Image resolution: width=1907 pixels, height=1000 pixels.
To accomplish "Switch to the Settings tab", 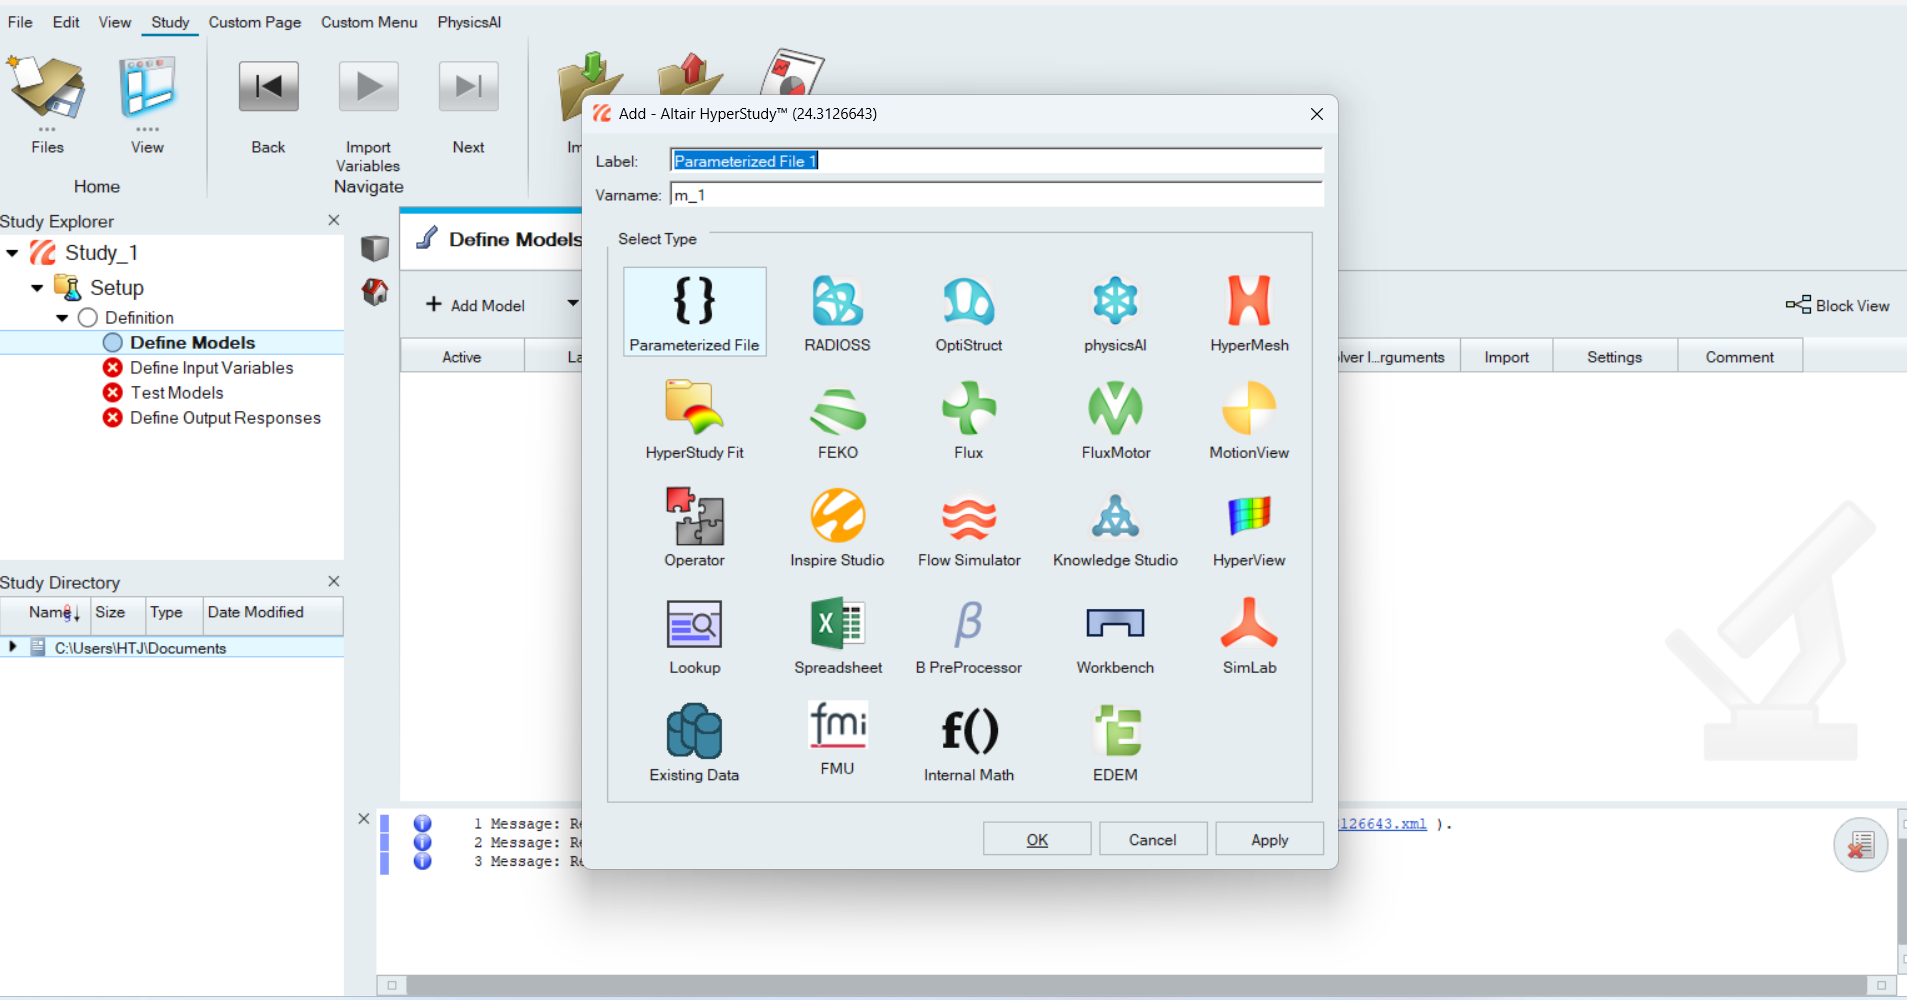I will pos(1613,356).
